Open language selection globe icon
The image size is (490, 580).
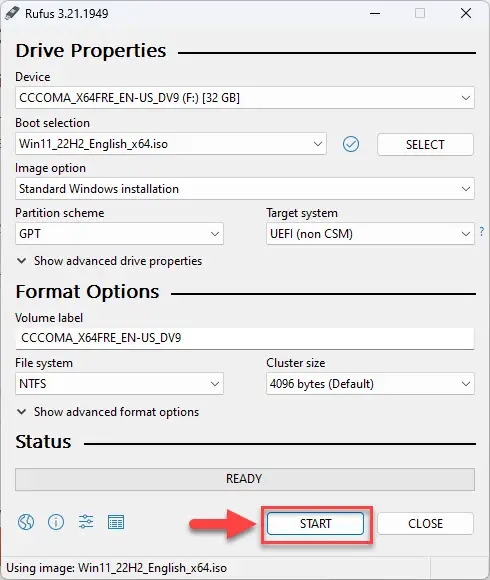[26, 522]
